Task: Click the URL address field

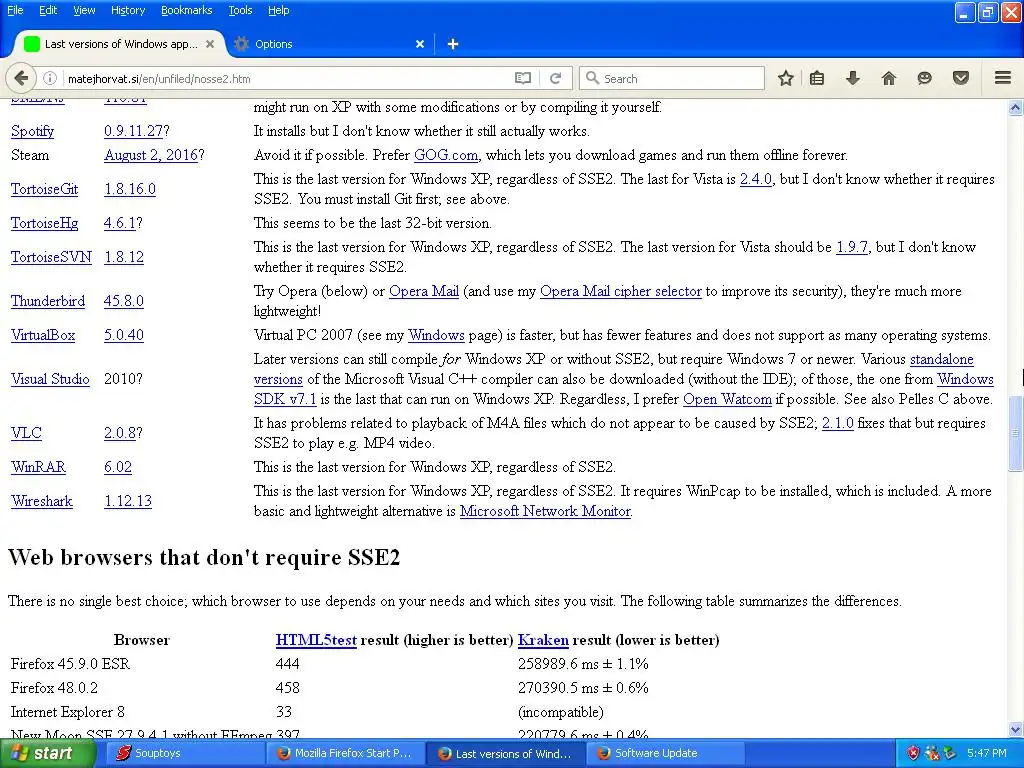Action: [x=287, y=78]
